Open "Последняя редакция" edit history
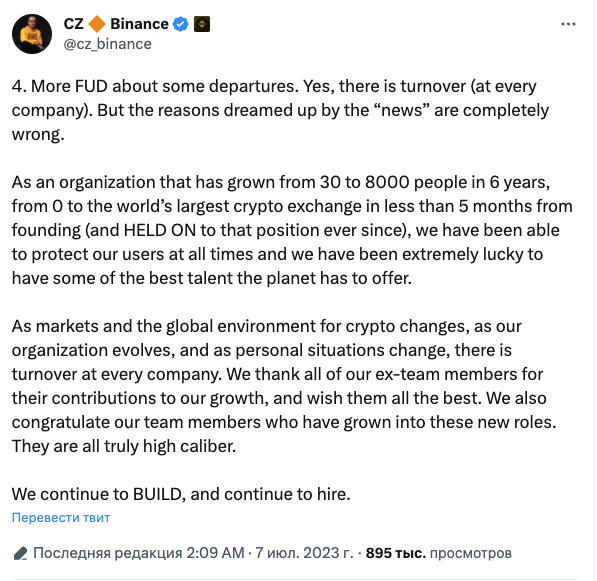Viewport: 597px width, 581px height. (108, 553)
